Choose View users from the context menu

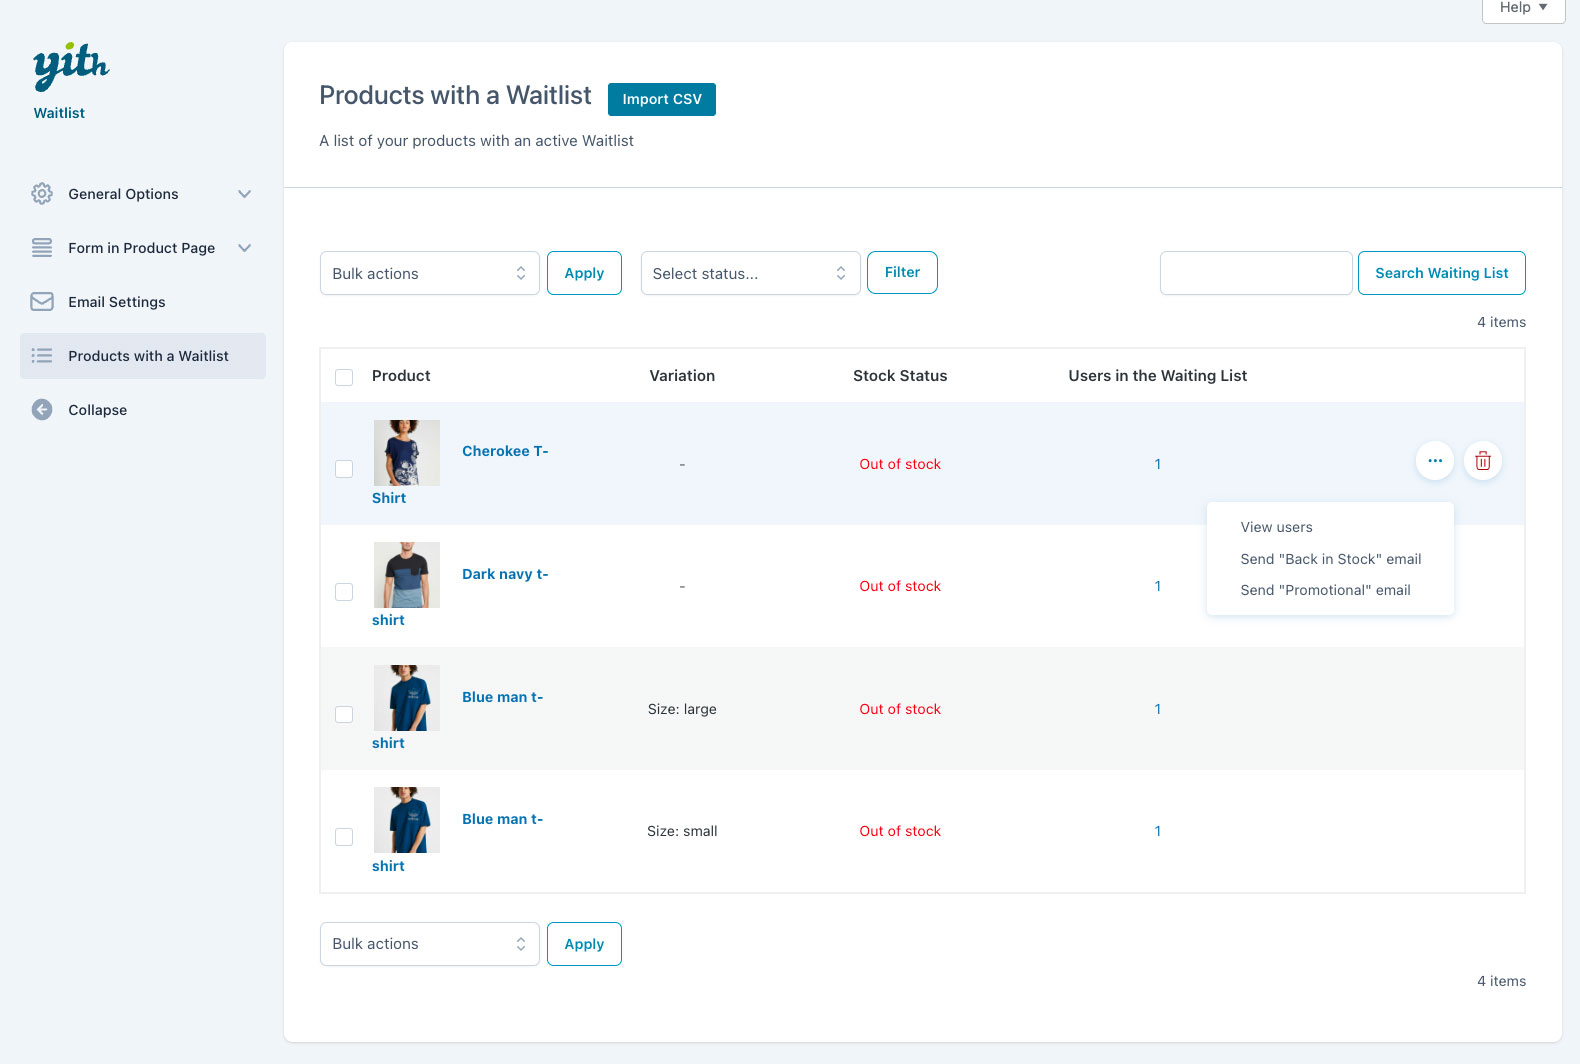click(x=1276, y=527)
